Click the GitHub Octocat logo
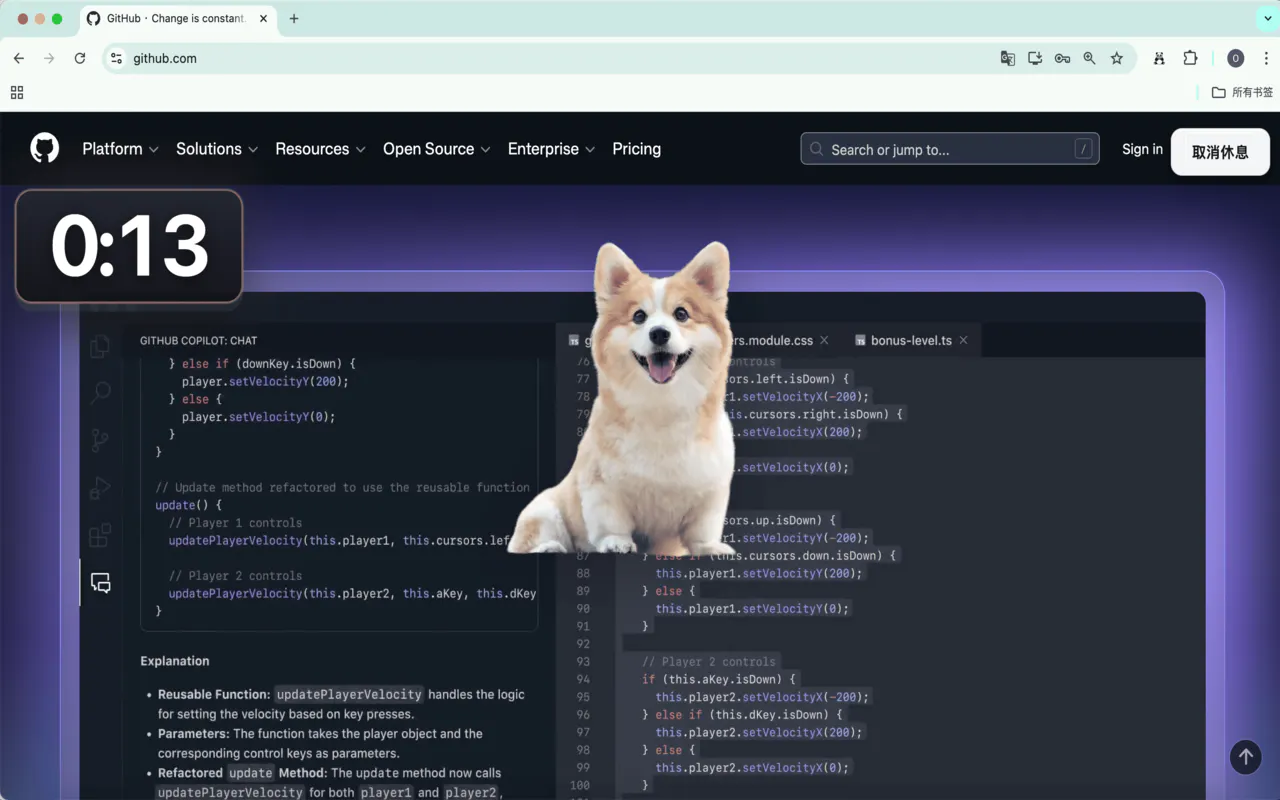The width and height of the screenshot is (1280, 800). click(x=44, y=148)
